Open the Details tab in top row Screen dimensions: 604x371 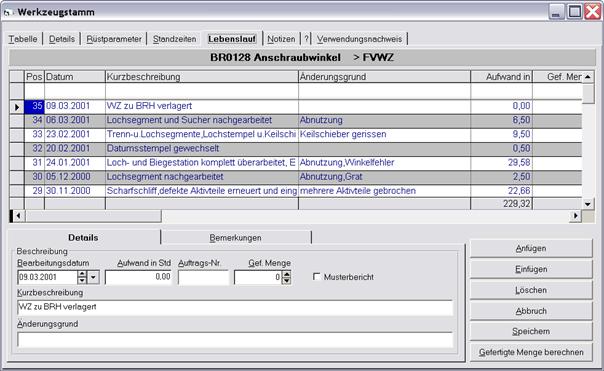pyautogui.click(x=62, y=39)
